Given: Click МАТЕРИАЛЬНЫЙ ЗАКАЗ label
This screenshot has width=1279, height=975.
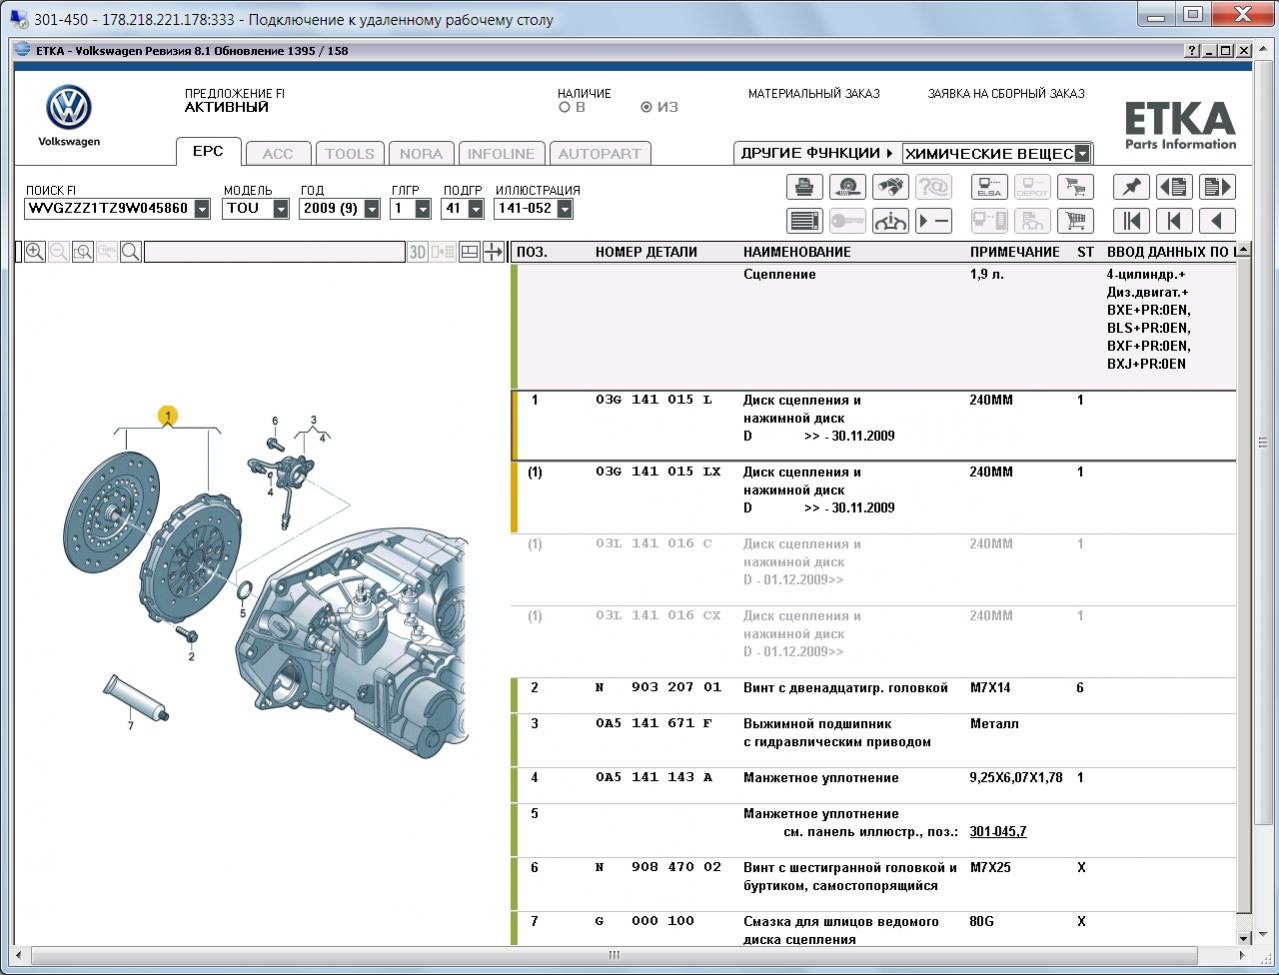Looking at the screenshot, I should 814,94.
